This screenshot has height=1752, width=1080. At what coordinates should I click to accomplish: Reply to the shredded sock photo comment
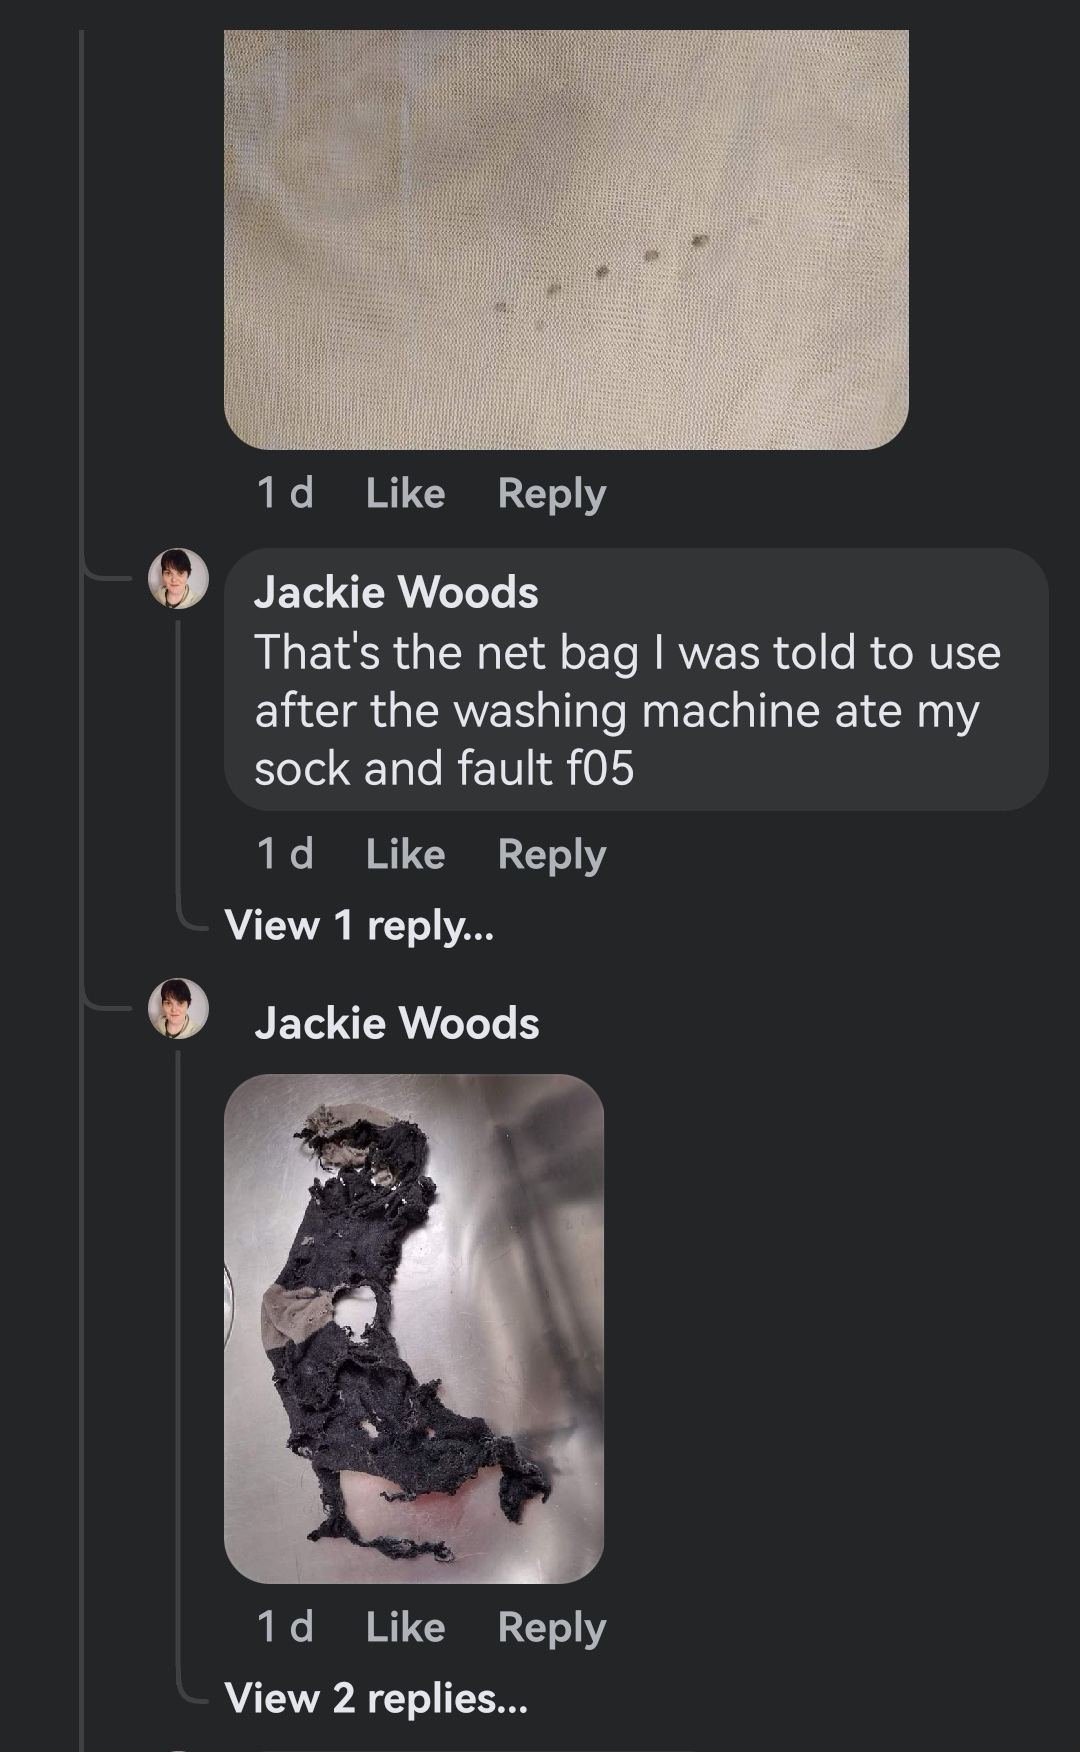tap(552, 1627)
